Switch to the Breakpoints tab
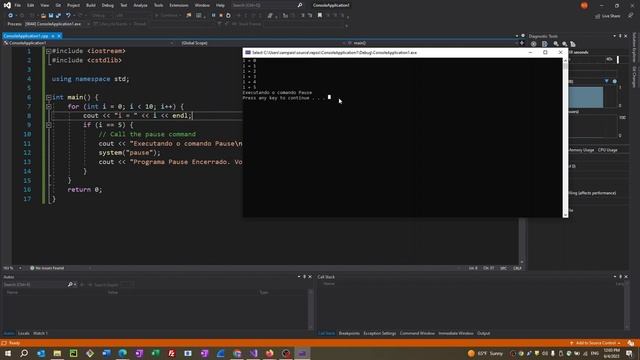This screenshot has height=360, width=640. tap(349, 333)
